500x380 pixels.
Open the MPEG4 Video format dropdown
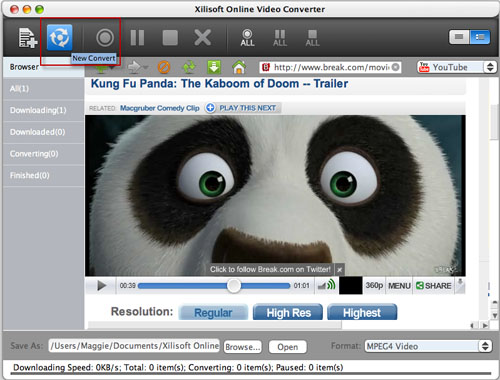[x=428, y=346]
